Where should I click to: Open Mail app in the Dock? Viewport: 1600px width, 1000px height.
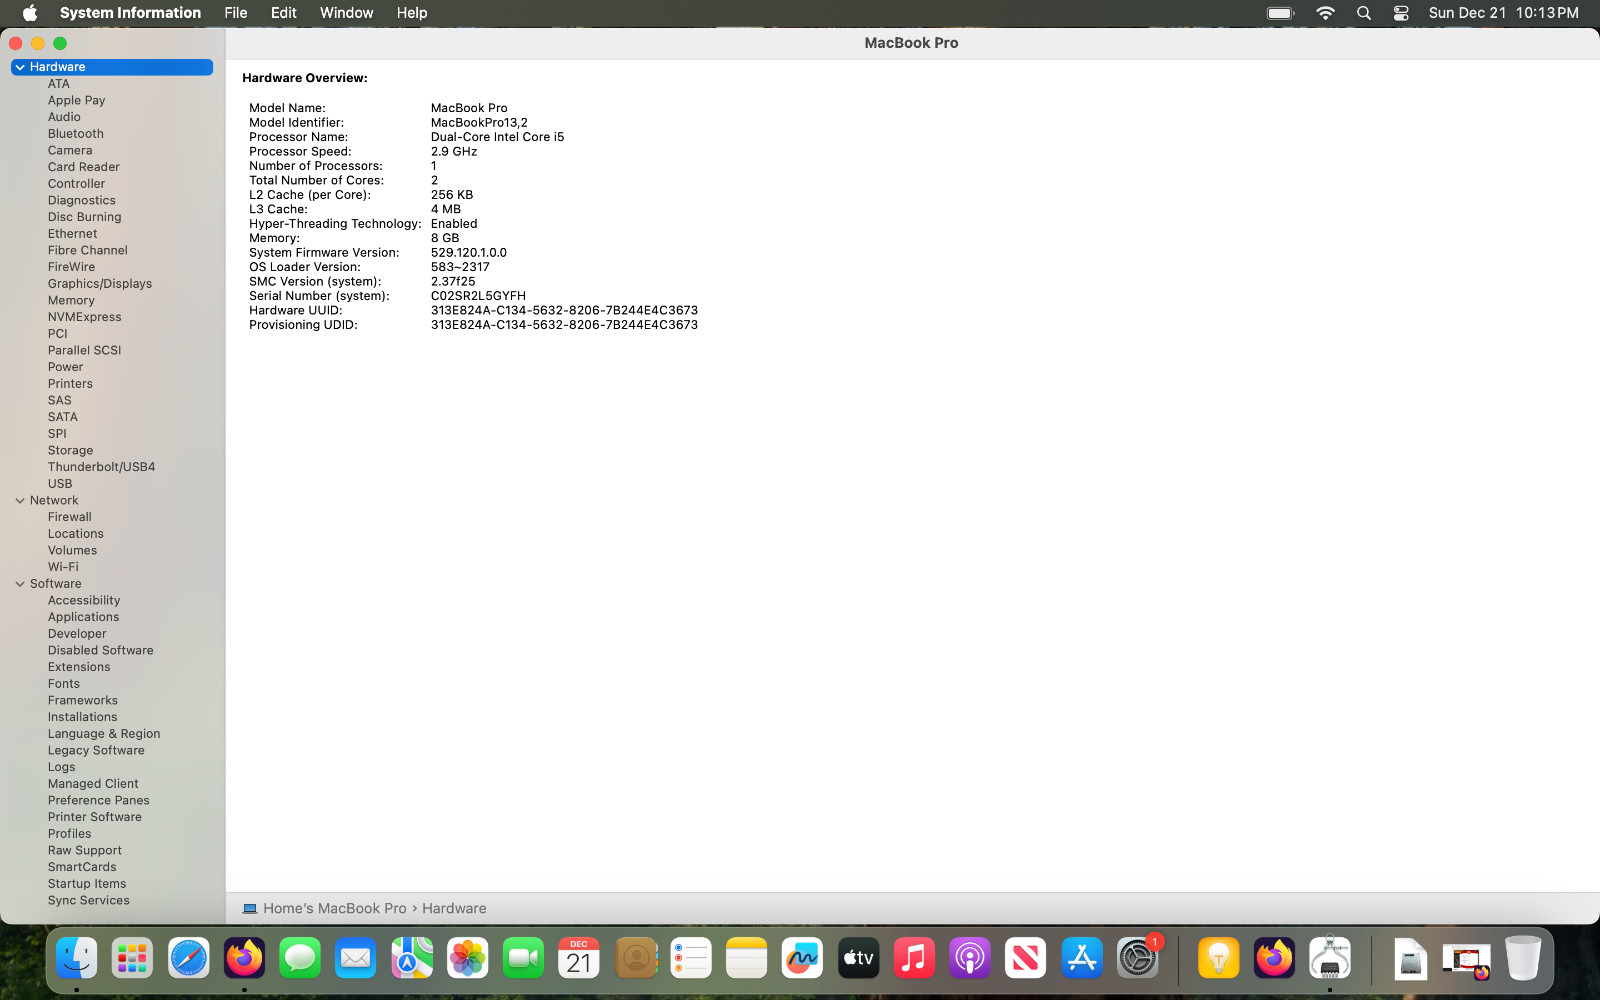pyautogui.click(x=356, y=958)
